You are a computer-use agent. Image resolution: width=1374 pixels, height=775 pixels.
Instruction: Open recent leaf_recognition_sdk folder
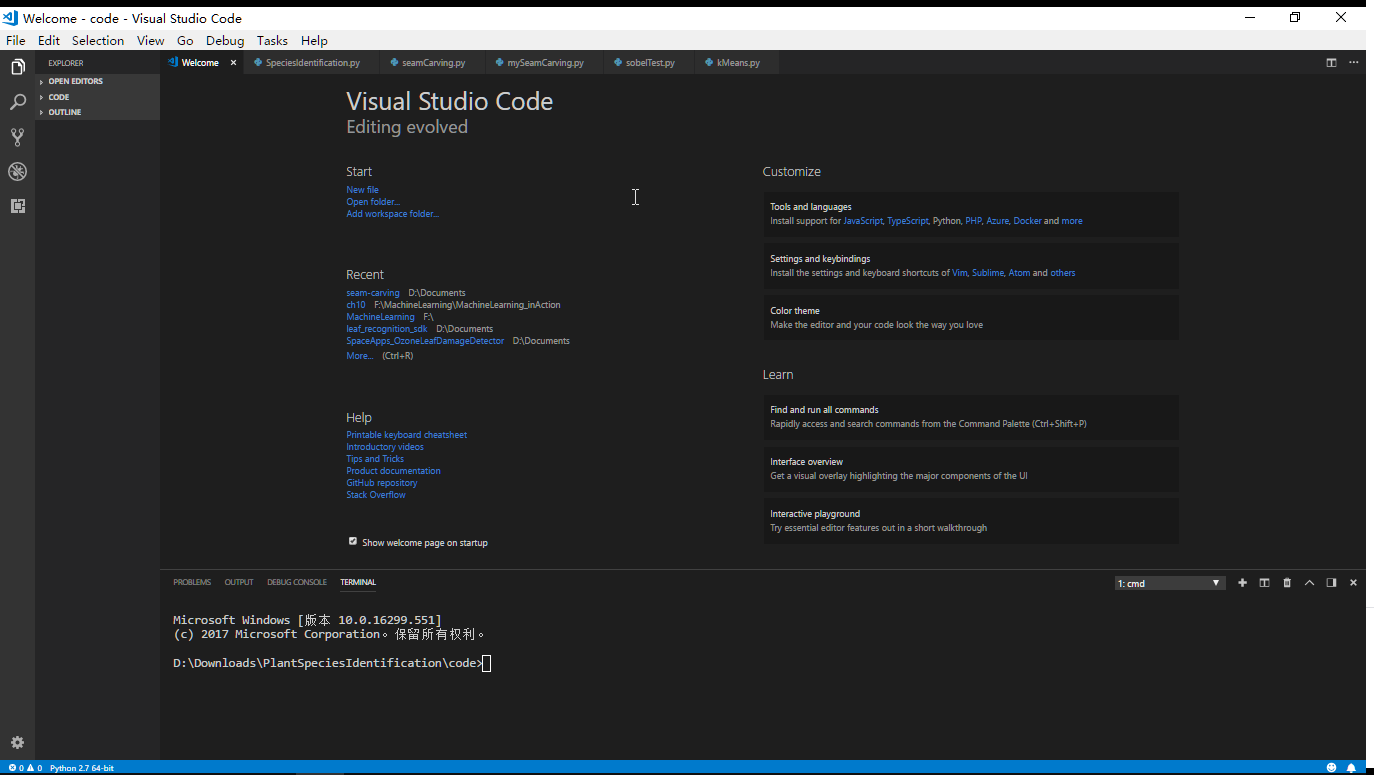pyautogui.click(x=386, y=329)
